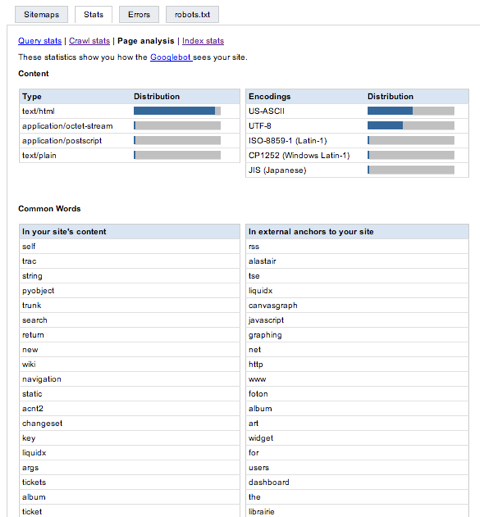Image resolution: width=480 pixels, height=517 pixels.
Task: Click the 'In your site's content' header
Action: [64, 232]
